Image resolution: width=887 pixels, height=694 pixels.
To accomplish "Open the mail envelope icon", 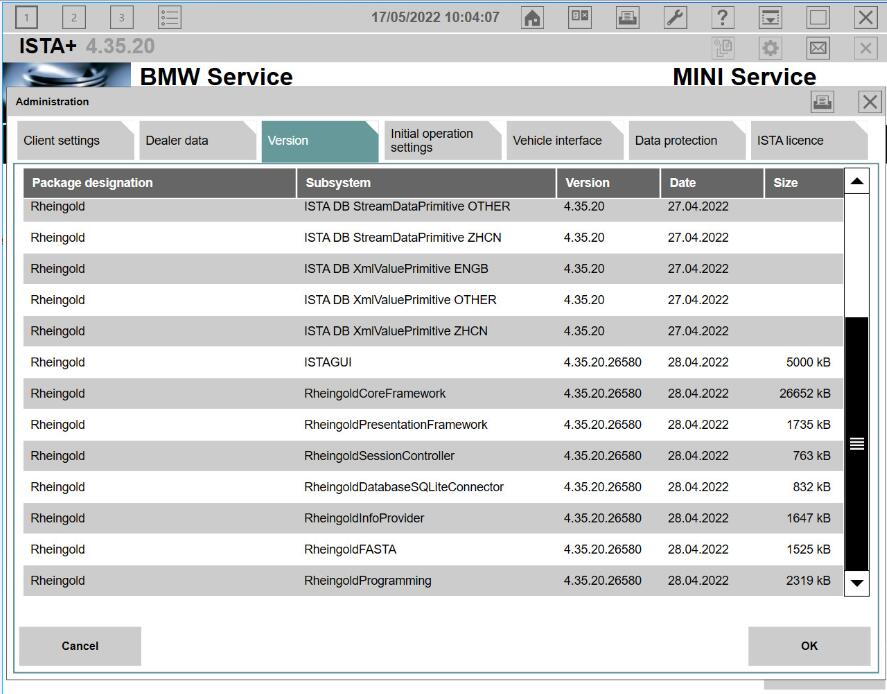I will click(x=818, y=48).
